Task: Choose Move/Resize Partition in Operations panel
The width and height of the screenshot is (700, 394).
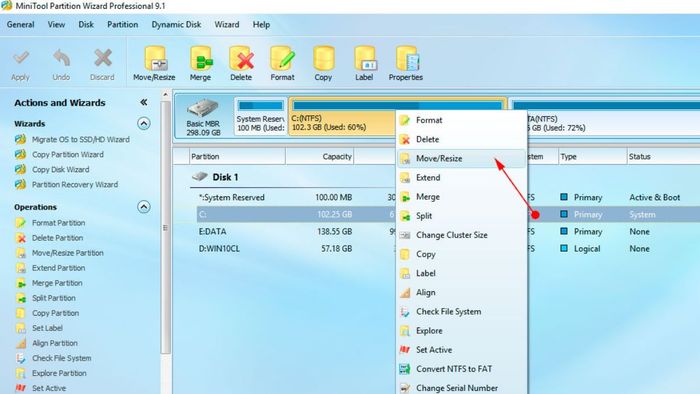Action: point(60,253)
